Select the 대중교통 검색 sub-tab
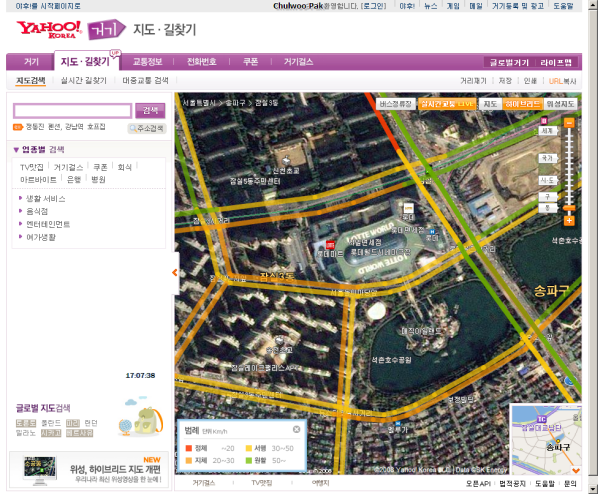 click(x=145, y=80)
